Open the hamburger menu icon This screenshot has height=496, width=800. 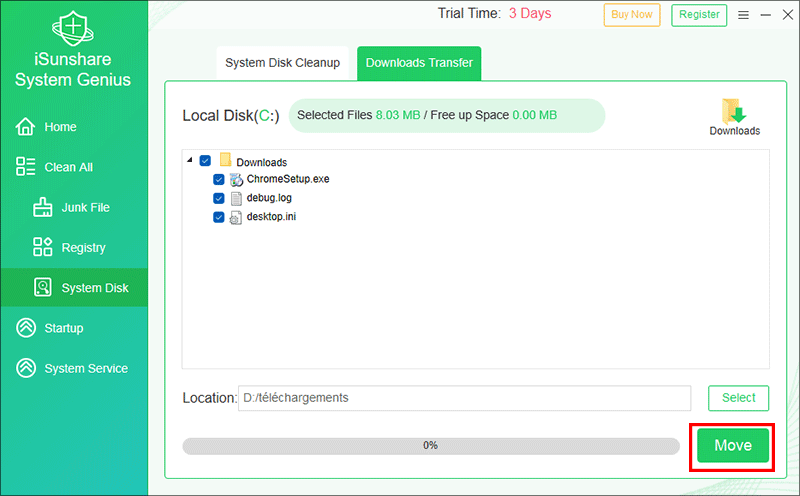click(x=743, y=15)
